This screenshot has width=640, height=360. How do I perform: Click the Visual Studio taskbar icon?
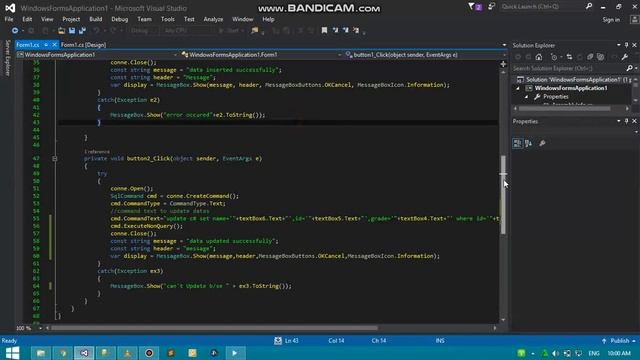pos(84,353)
